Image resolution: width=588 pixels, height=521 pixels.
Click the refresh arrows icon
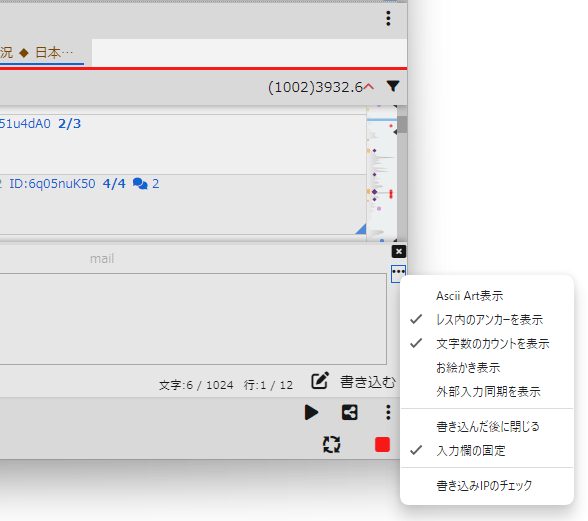click(x=332, y=444)
